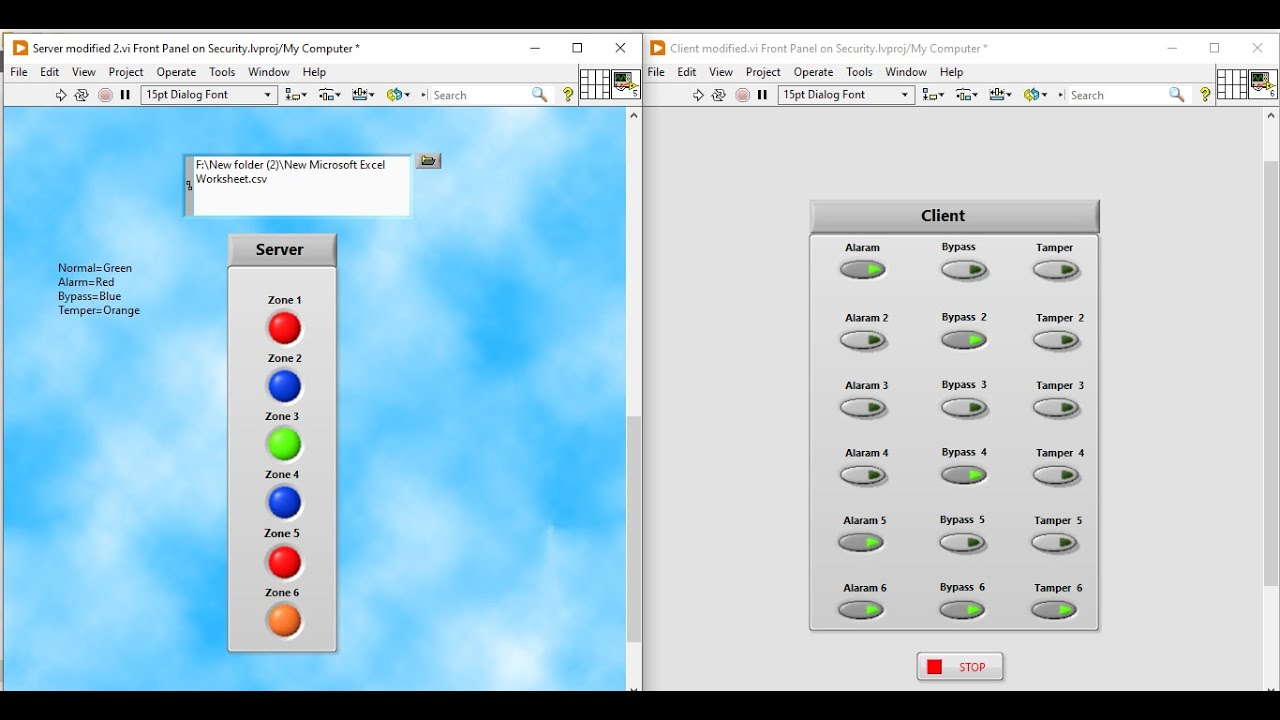Click Abort Execution in Server window toolbar
This screenshot has width=1280, height=720.
click(x=105, y=95)
